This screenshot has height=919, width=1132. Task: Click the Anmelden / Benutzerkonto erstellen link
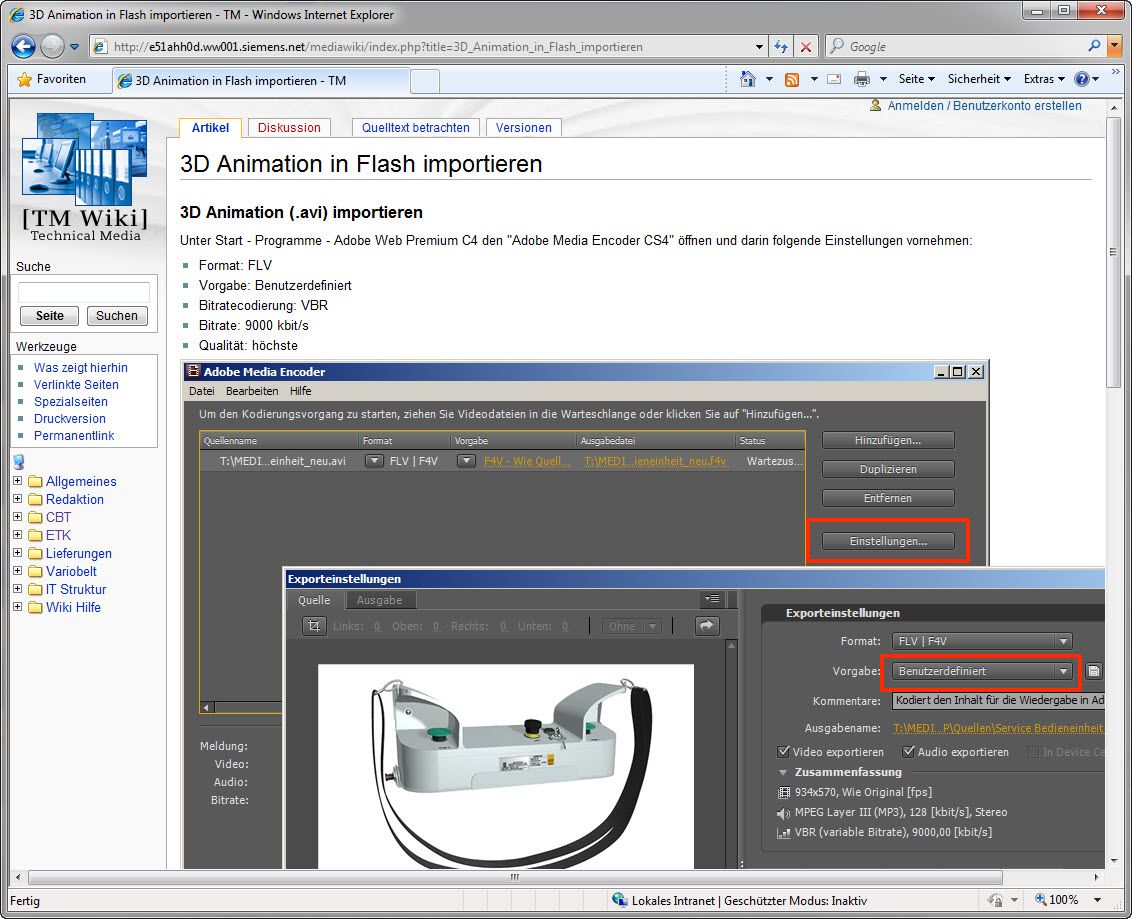pos(984,106)
